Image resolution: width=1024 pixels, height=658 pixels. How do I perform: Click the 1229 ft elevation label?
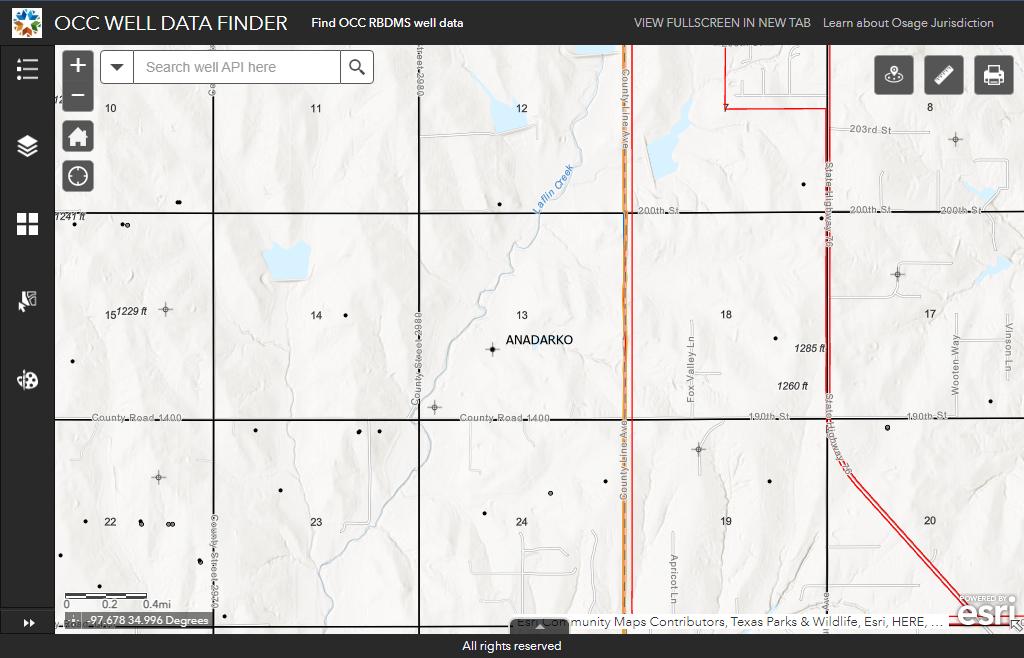click(x=131, y=311)
